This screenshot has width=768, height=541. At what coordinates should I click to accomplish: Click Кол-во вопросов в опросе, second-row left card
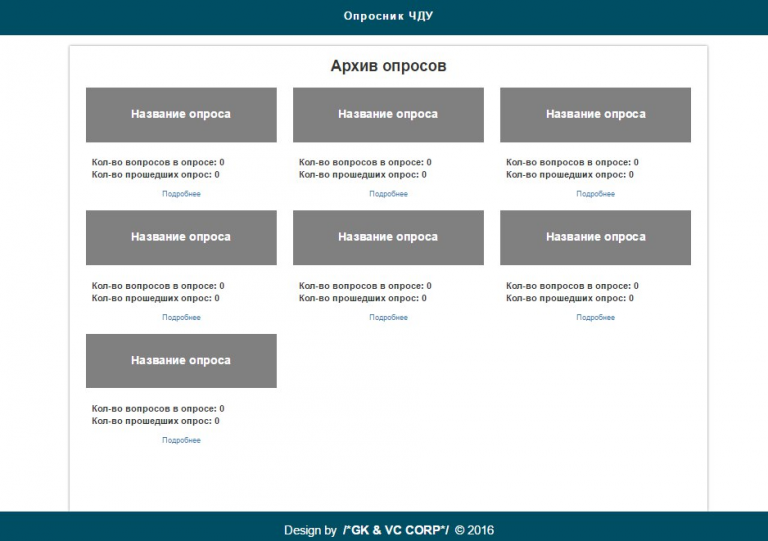(158, 286)
